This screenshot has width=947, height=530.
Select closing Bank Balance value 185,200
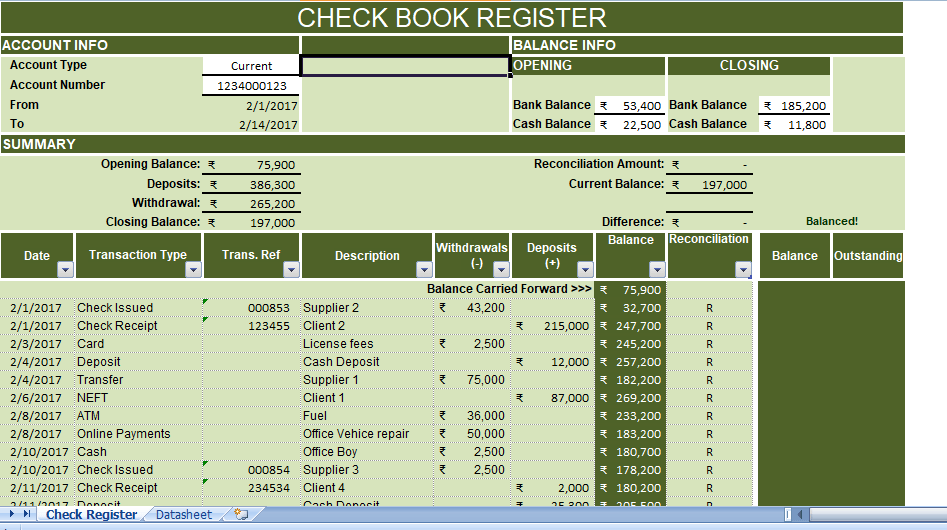click(x=794, y=106)
